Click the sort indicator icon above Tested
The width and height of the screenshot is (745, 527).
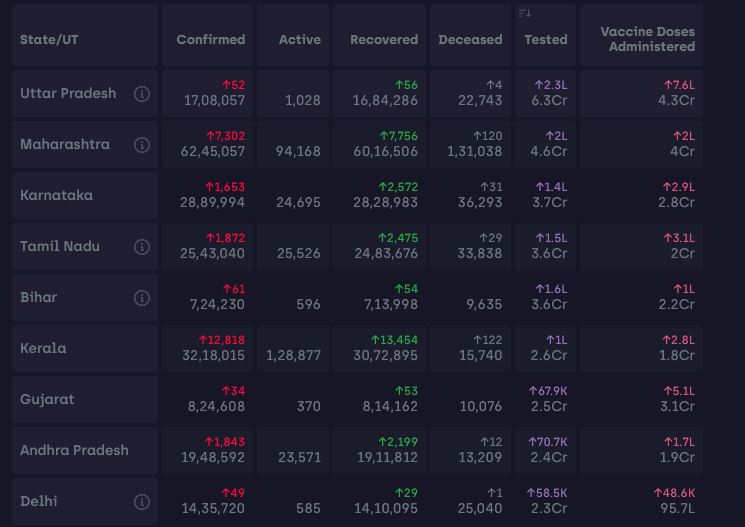pyautogui.click(x=525, y=14)
